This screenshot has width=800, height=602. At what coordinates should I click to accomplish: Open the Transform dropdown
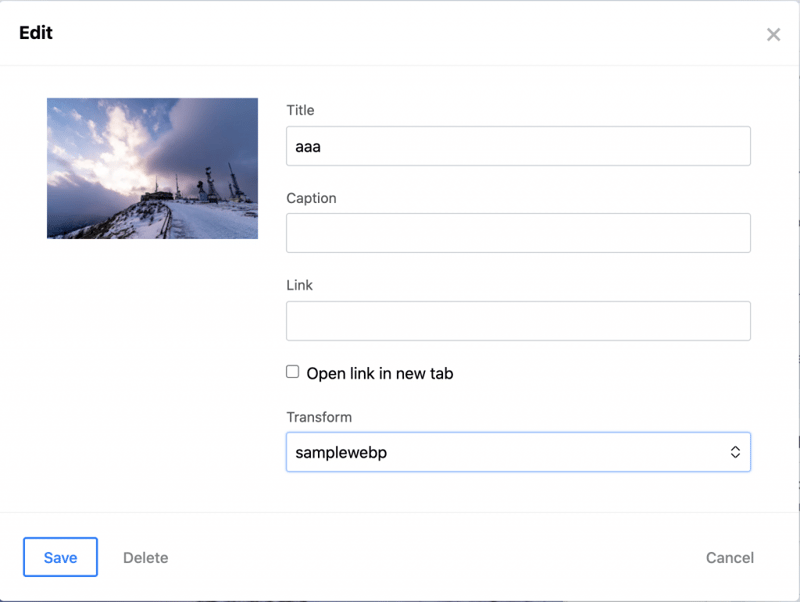[x=518, y=452]
